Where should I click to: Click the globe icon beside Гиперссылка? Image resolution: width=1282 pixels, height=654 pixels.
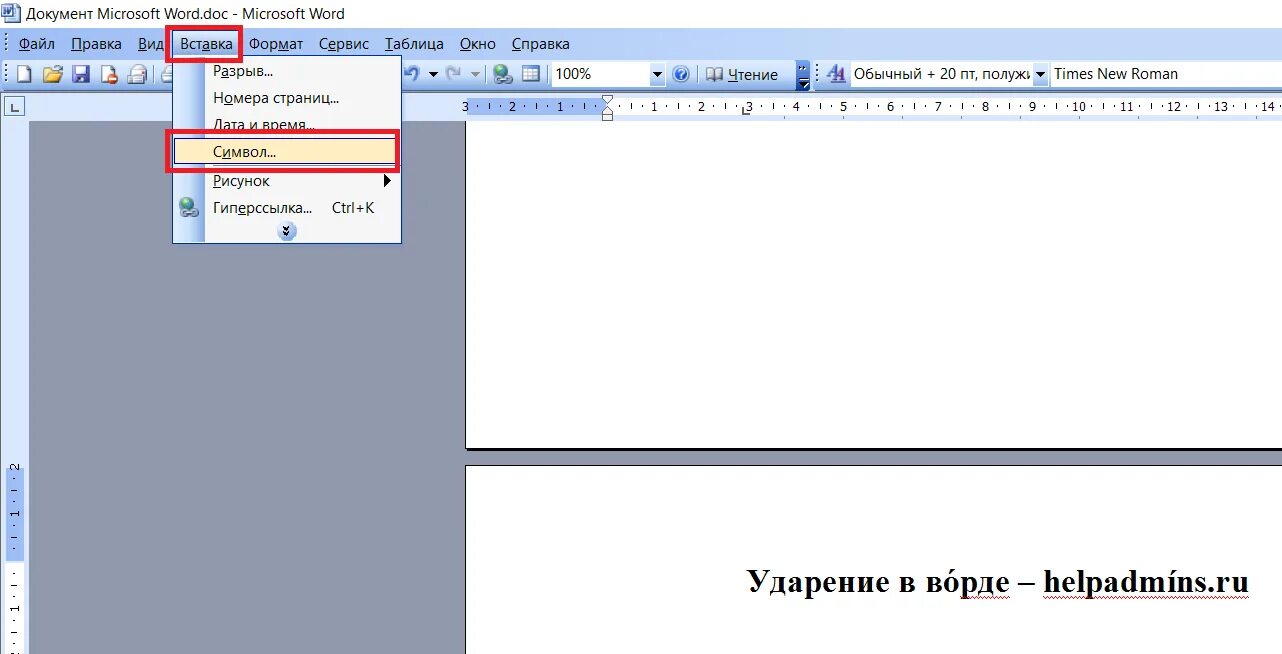pyautogui.click(x=188, y=208)
